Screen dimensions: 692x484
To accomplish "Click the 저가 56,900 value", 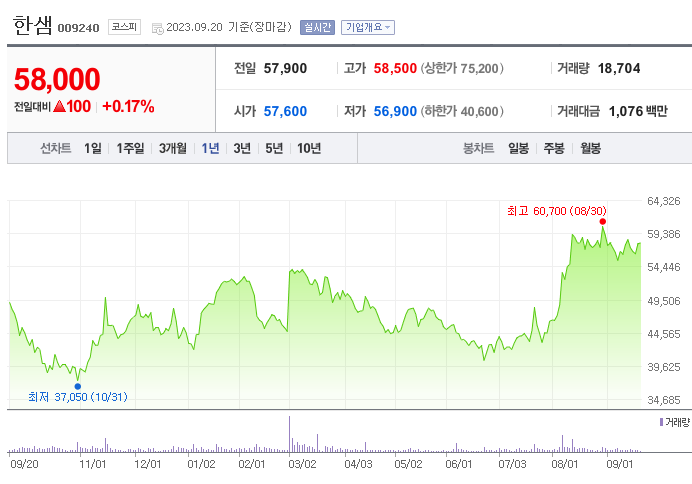I will [395, 111].
